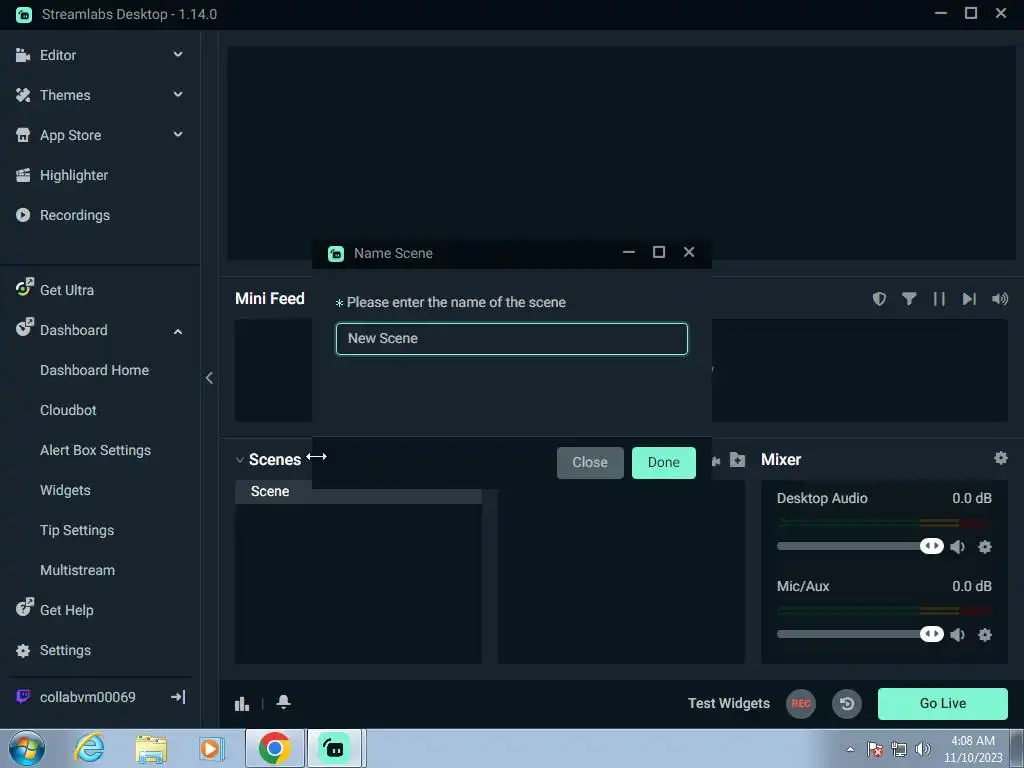Log out using the arrow icon beside collabvm00069

[178, 697]
